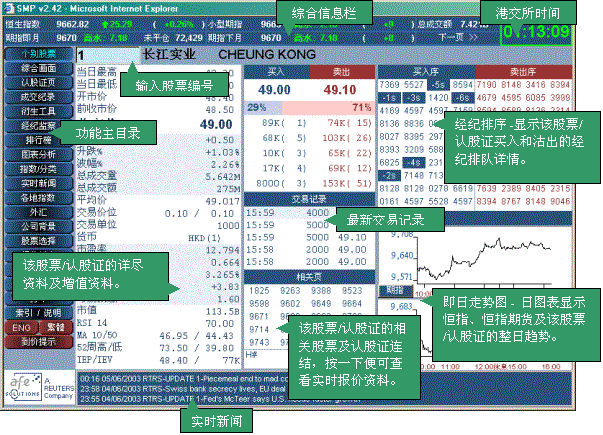Click the stock code input field
The image size is (603, 435).
click(x=107, y=55)
